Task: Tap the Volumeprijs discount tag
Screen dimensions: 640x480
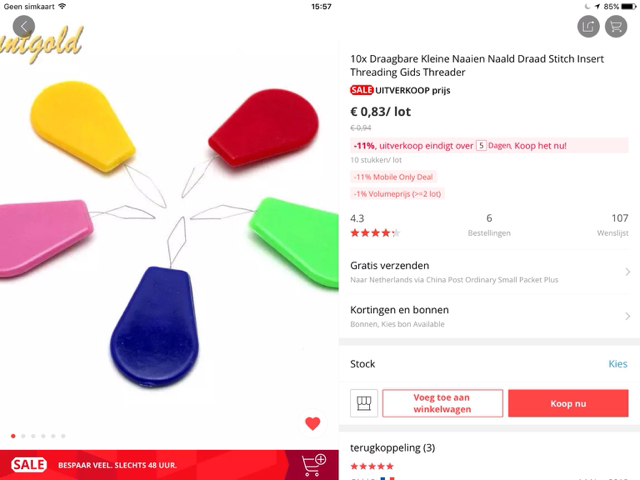Action: click(398, 194)
